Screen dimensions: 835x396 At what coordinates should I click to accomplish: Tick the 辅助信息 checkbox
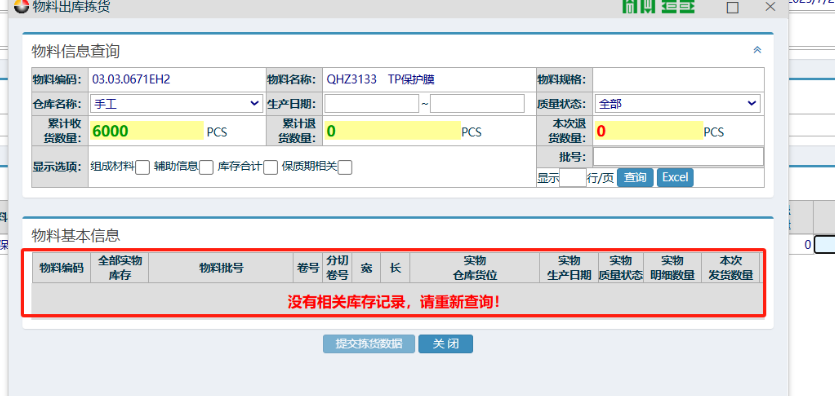coord(206,168)
